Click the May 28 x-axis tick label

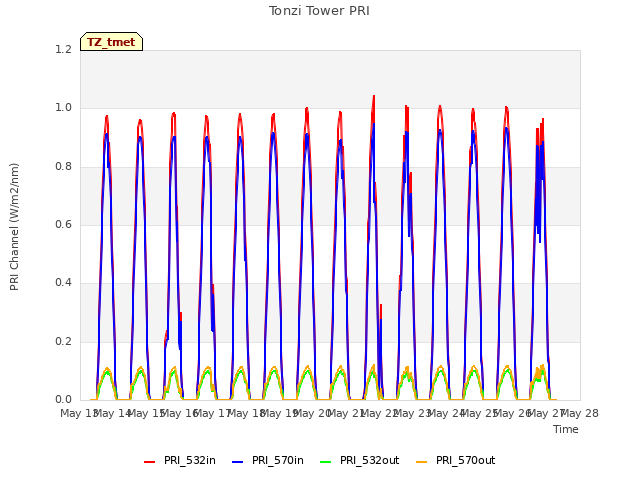point(580,413)
